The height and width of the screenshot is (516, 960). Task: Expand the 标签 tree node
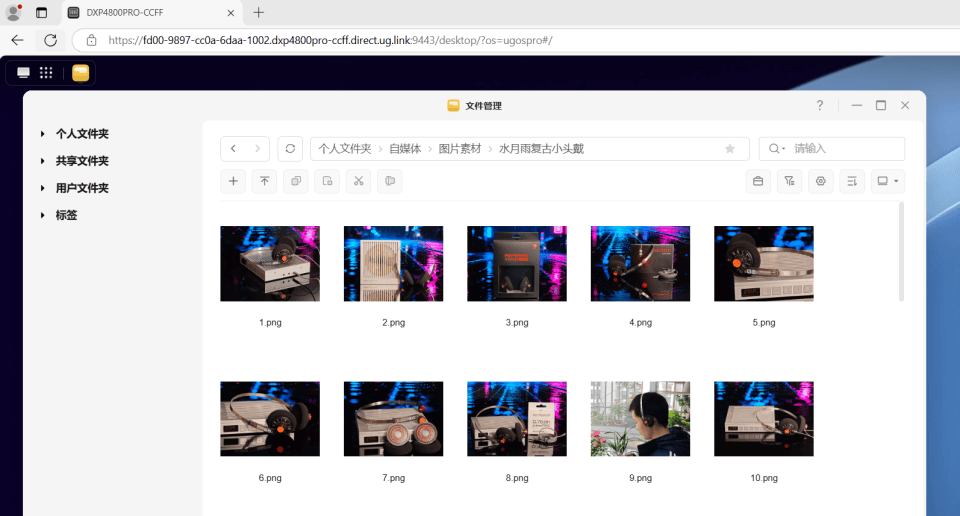[42, 215]
